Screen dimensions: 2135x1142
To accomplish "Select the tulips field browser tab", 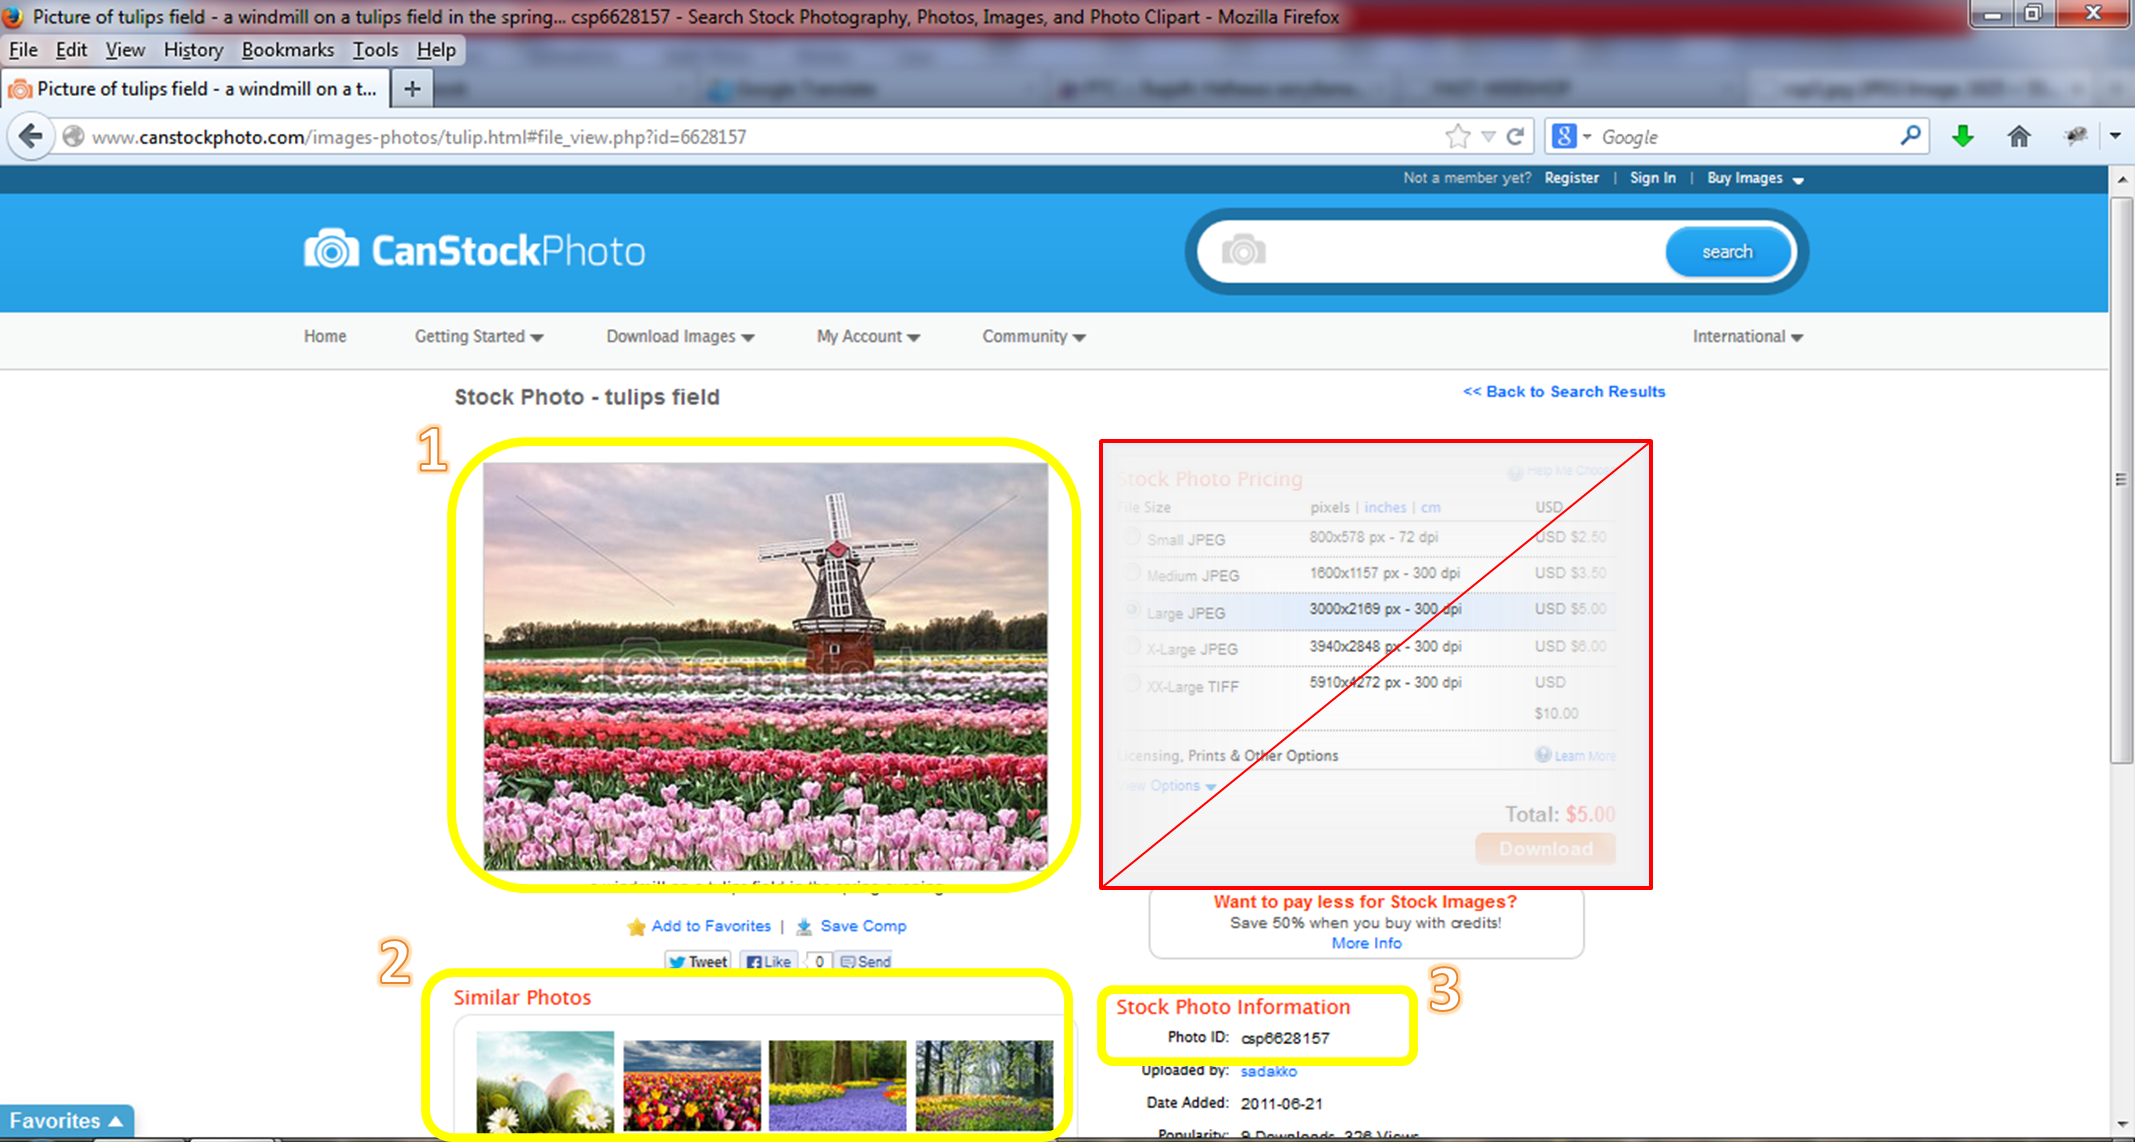I will pyautogui.click(x=195, y=89).
